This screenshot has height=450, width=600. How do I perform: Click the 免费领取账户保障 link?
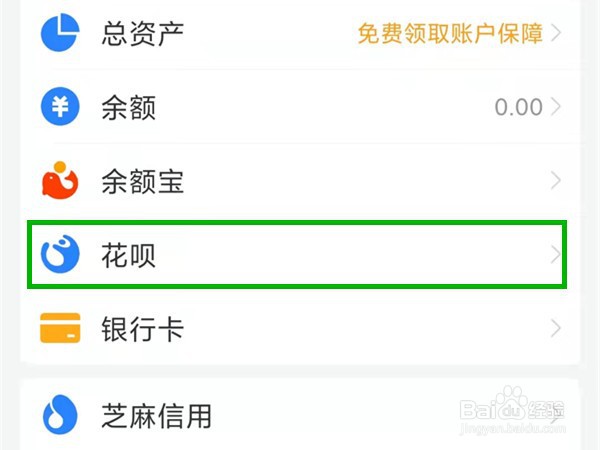(450, 33)
